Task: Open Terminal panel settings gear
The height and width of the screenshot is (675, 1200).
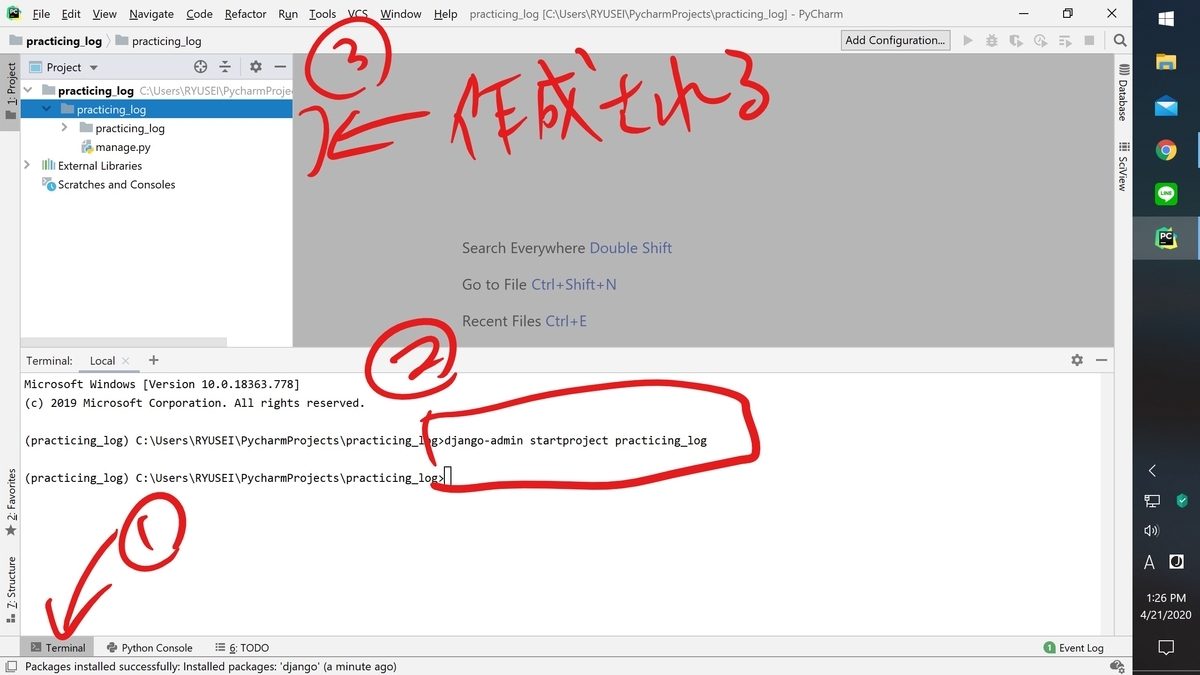Action: click(1077, 360)
